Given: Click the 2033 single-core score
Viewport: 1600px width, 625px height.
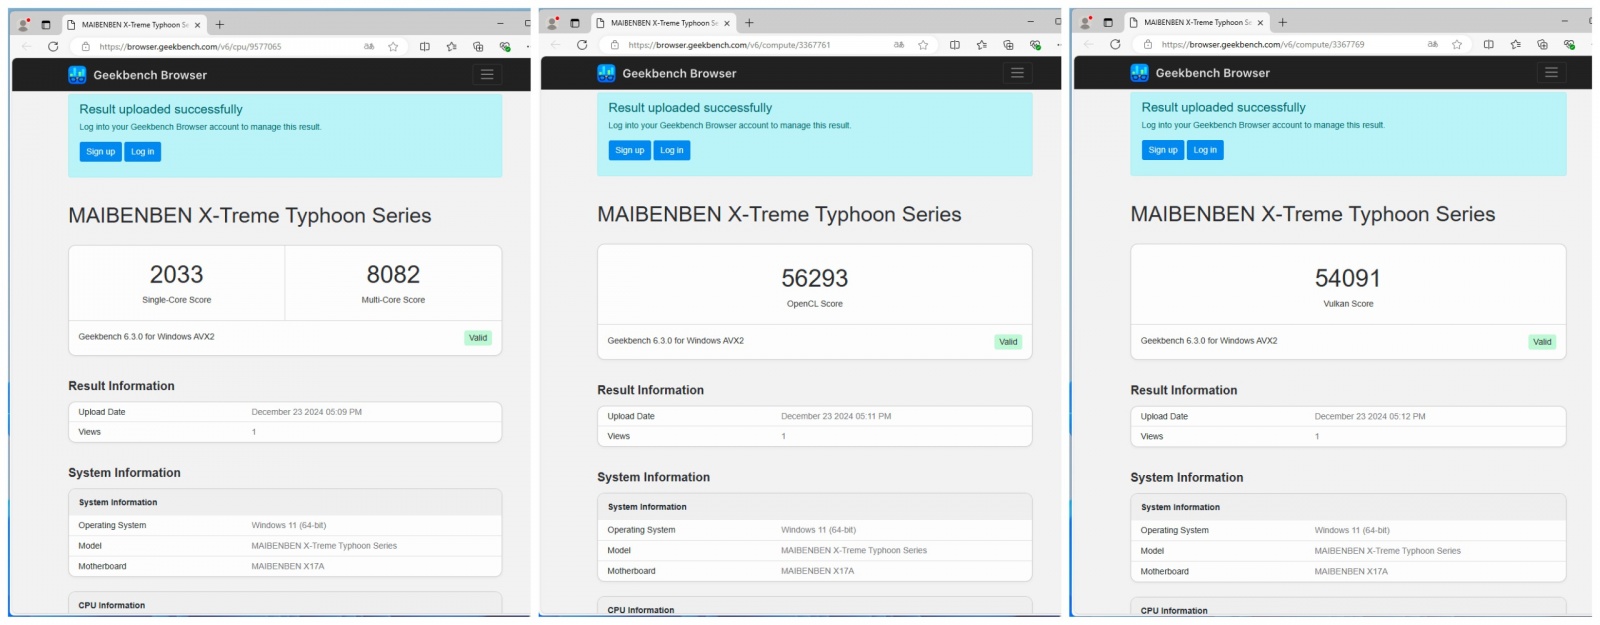Looking at the screenshot, I should [x=177, y=275].
